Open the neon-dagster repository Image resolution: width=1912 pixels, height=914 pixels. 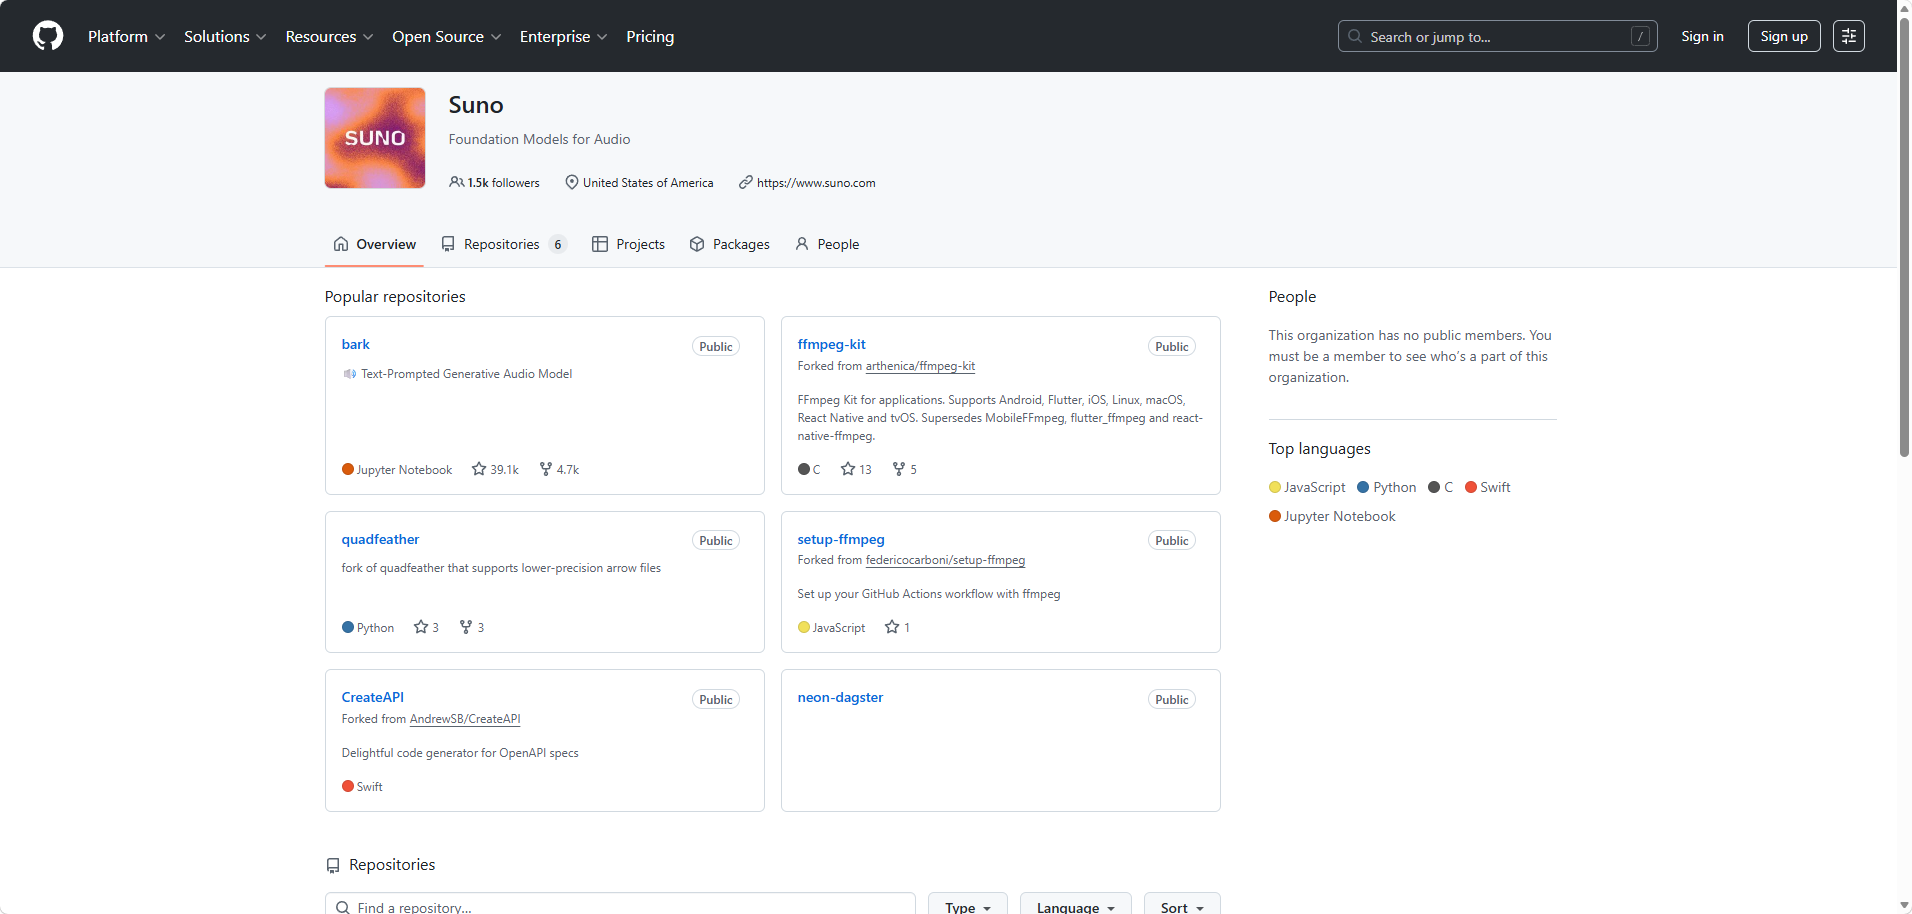point(840,697)
